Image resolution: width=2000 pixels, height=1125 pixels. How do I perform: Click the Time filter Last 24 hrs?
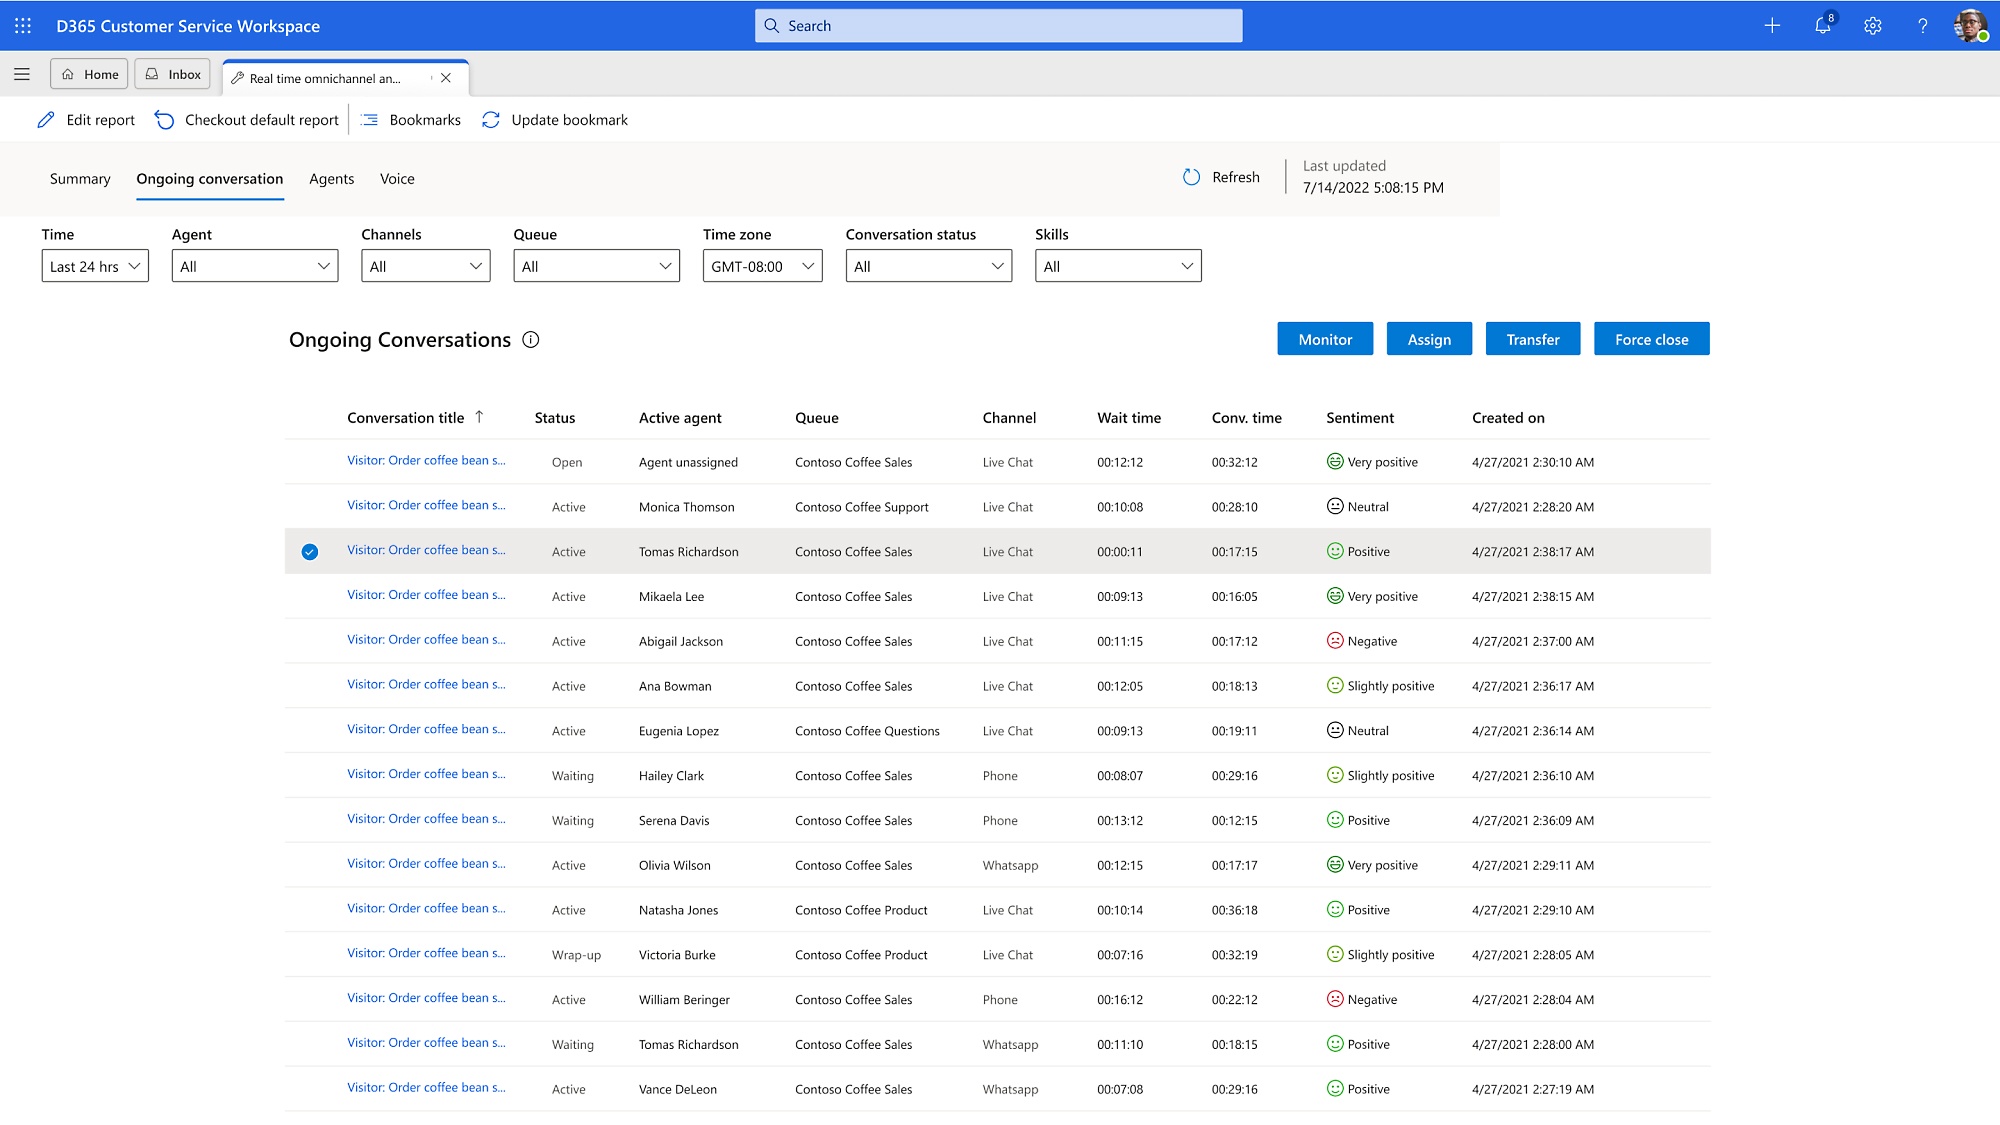92,265
